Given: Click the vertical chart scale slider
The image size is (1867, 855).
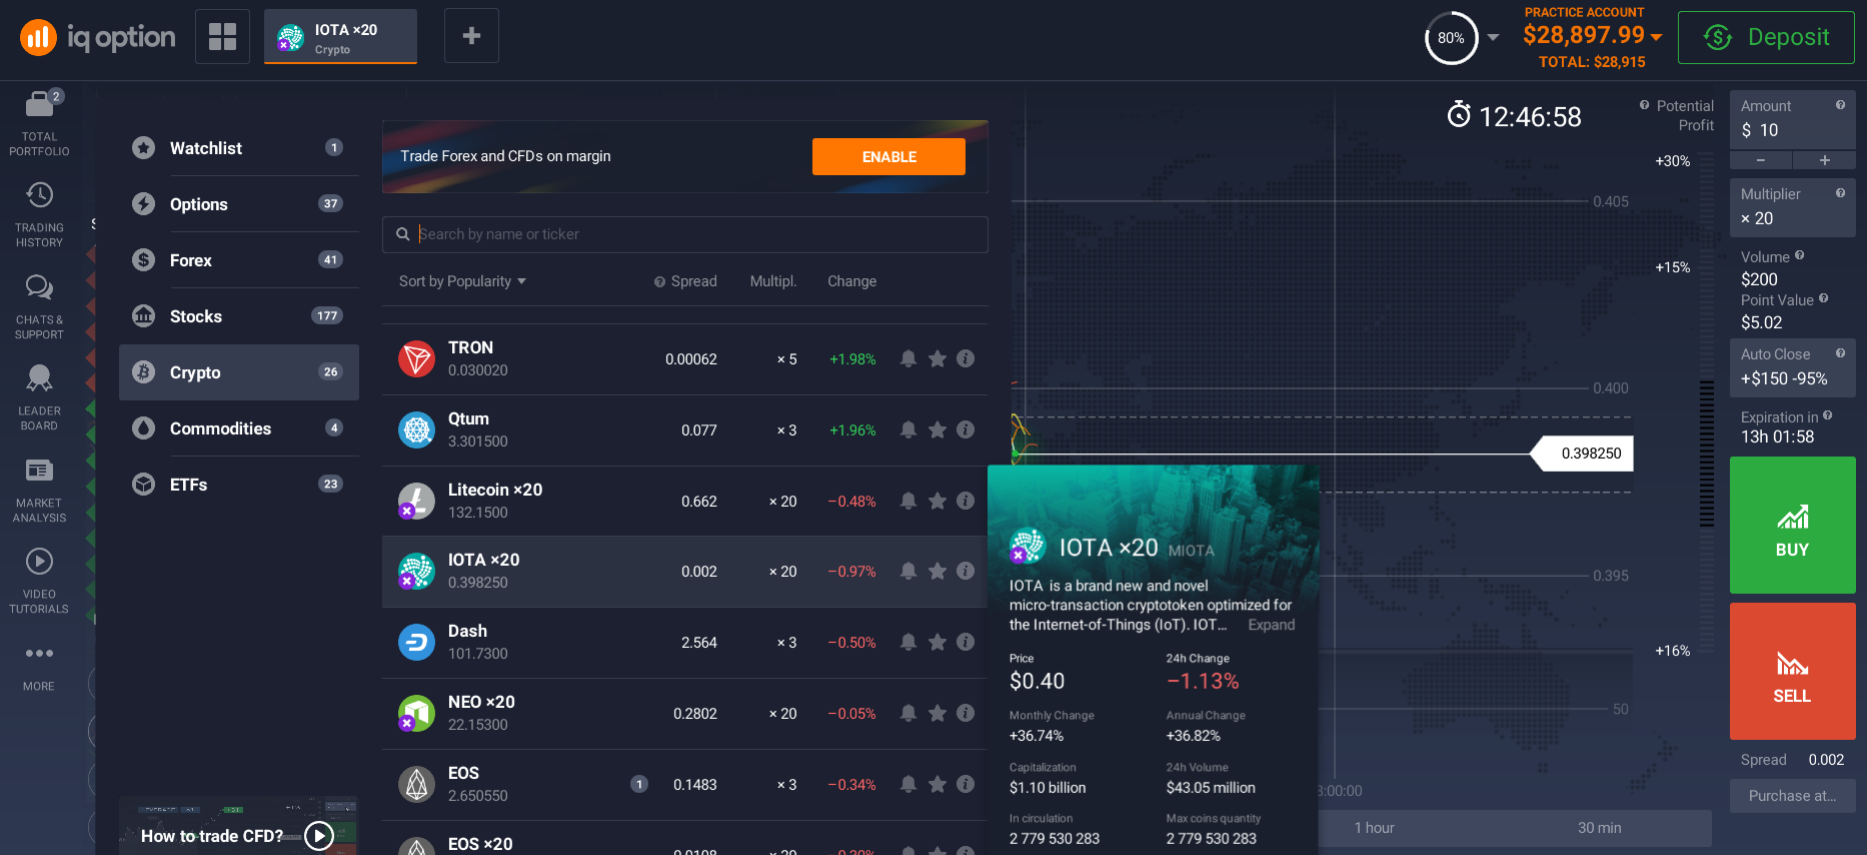Looking at the screenshot, I should [1706, 453].
